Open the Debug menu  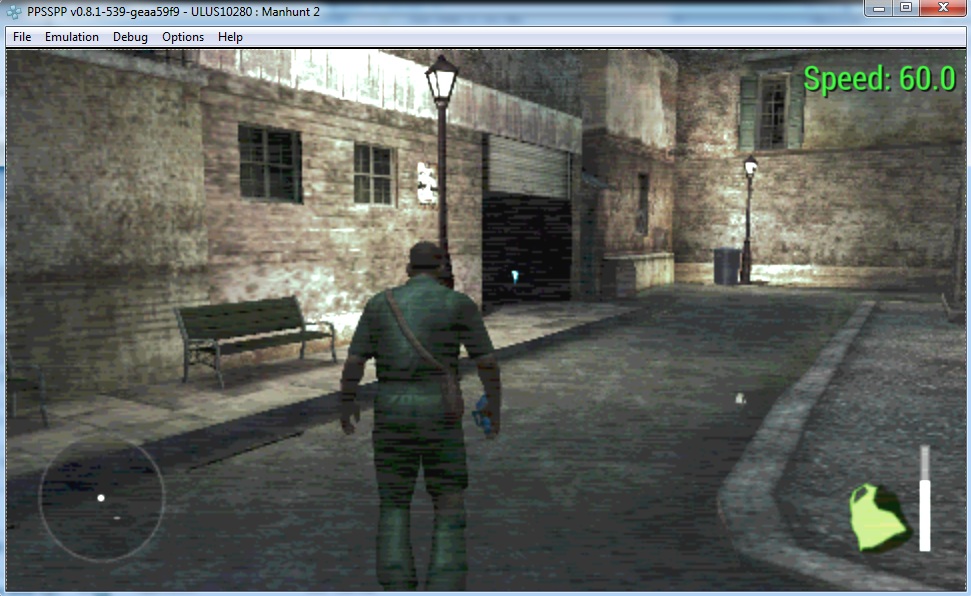tap(130, 37)
